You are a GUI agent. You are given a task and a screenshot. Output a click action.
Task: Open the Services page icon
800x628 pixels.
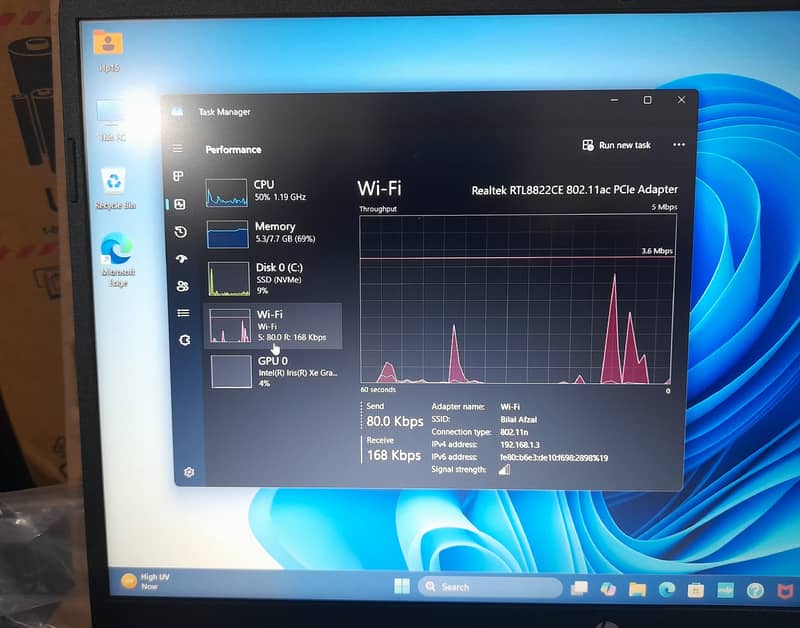point(185,340)
